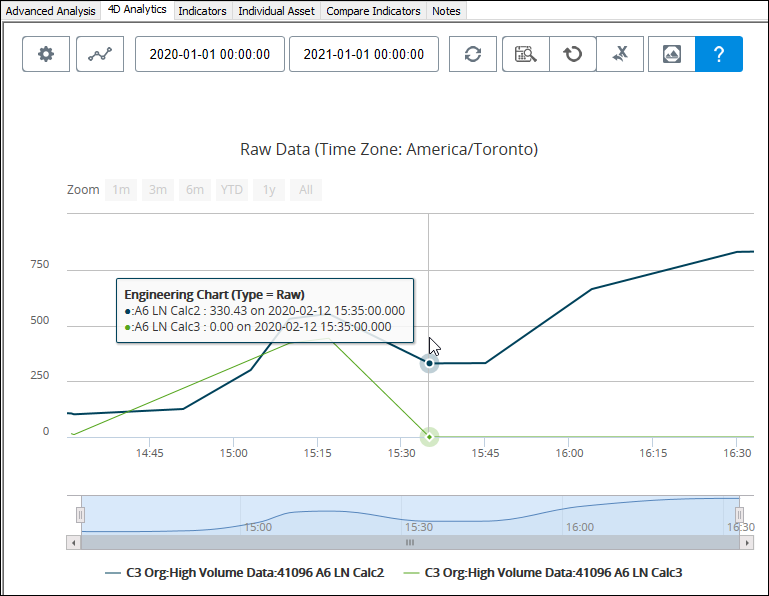Click the 500 y-axis label
The image size is (769, 596).
[40, 320]
